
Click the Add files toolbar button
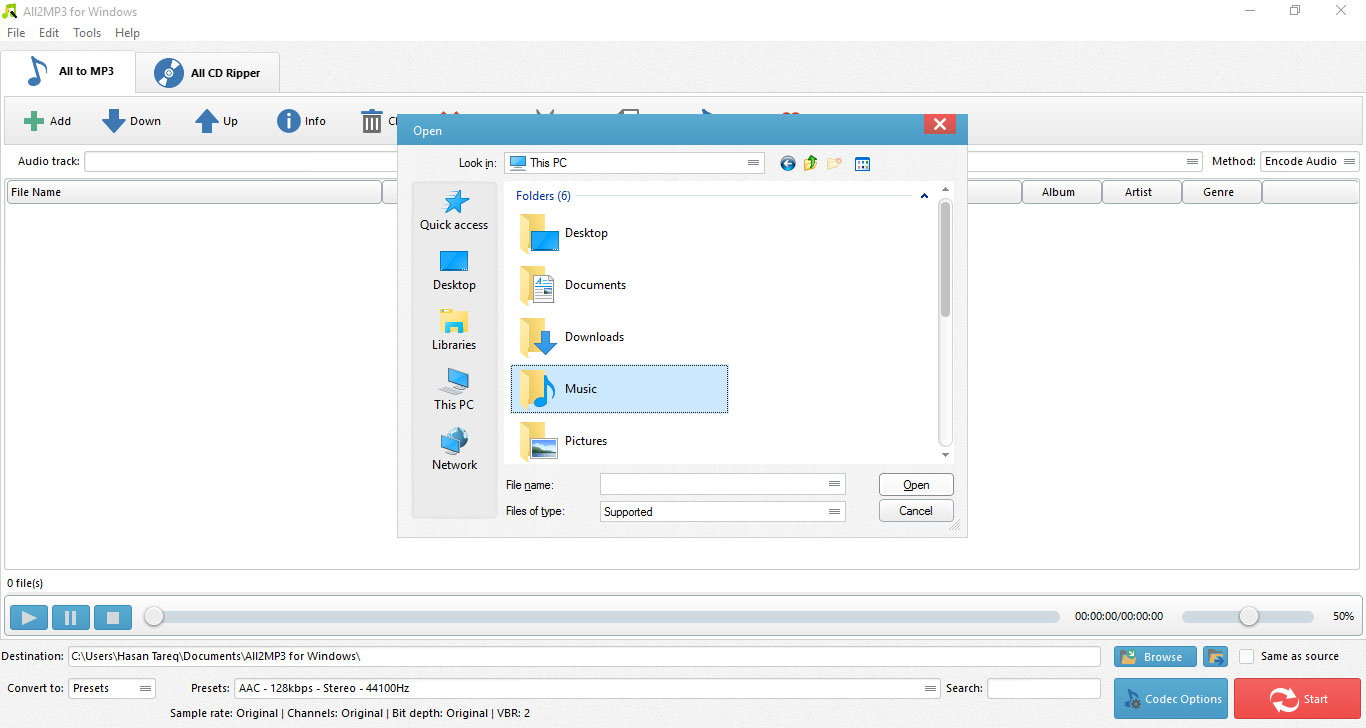pyautogui.click(x=47, y=121)
